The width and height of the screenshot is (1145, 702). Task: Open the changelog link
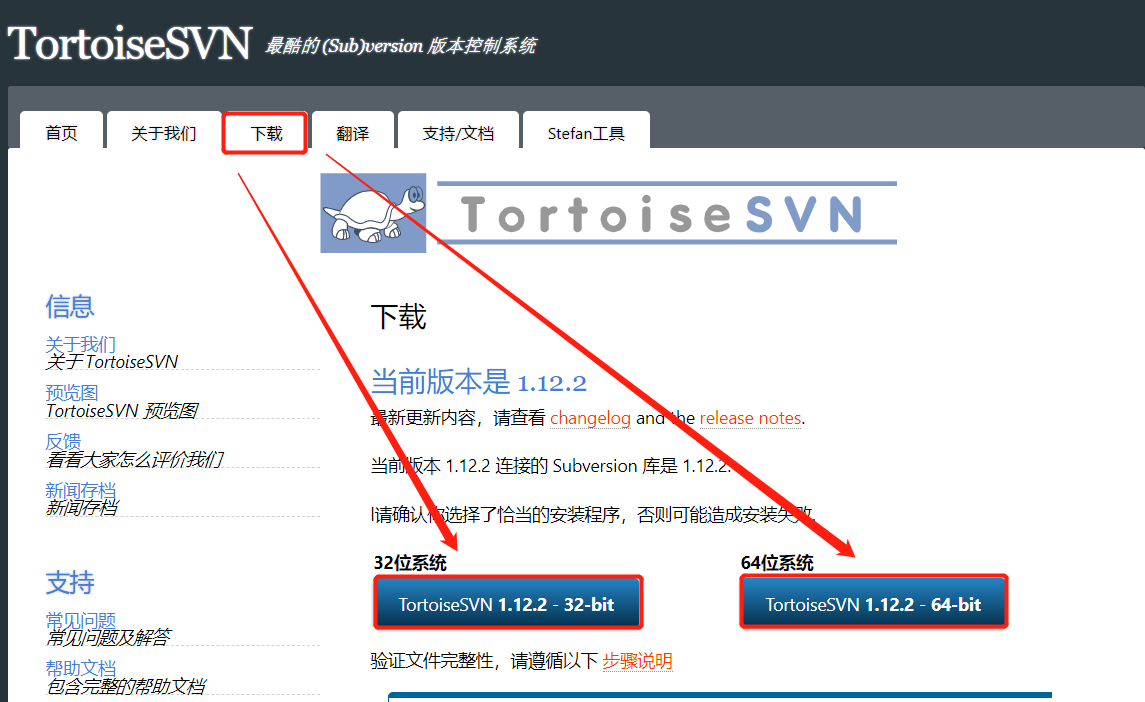click(x=590, y=418)
